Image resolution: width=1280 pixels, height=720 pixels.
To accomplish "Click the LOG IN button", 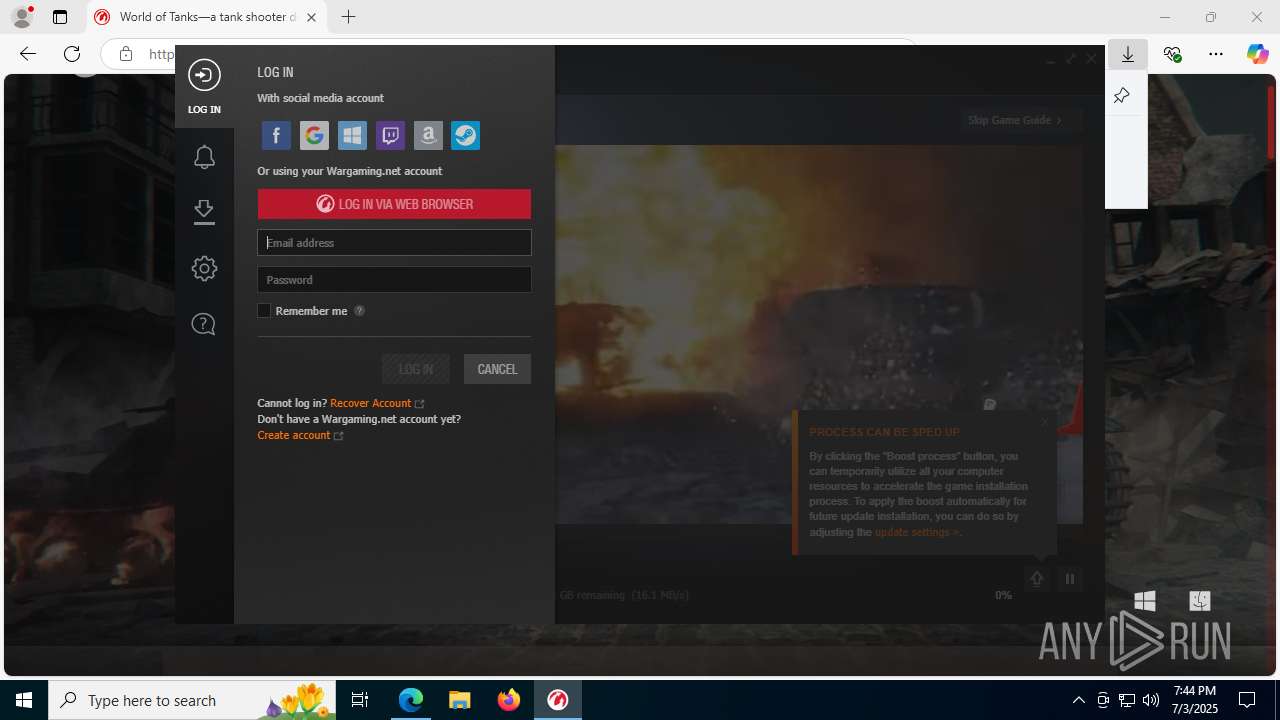I will pos(416,369).
